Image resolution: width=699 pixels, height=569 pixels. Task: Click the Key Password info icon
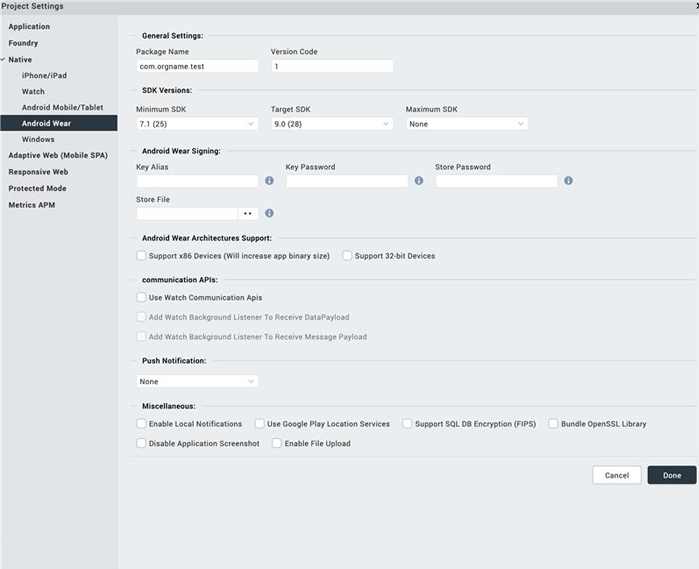pos(418,181)
